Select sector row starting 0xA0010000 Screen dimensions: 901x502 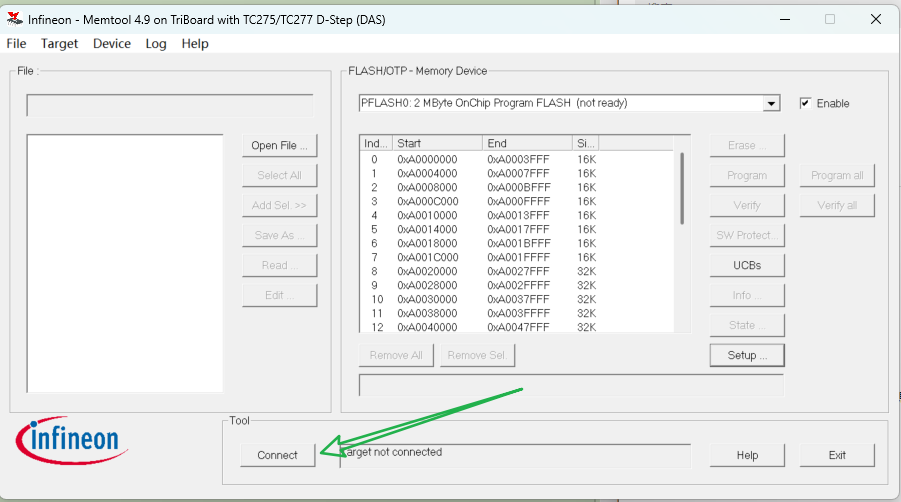coord(517,215)
